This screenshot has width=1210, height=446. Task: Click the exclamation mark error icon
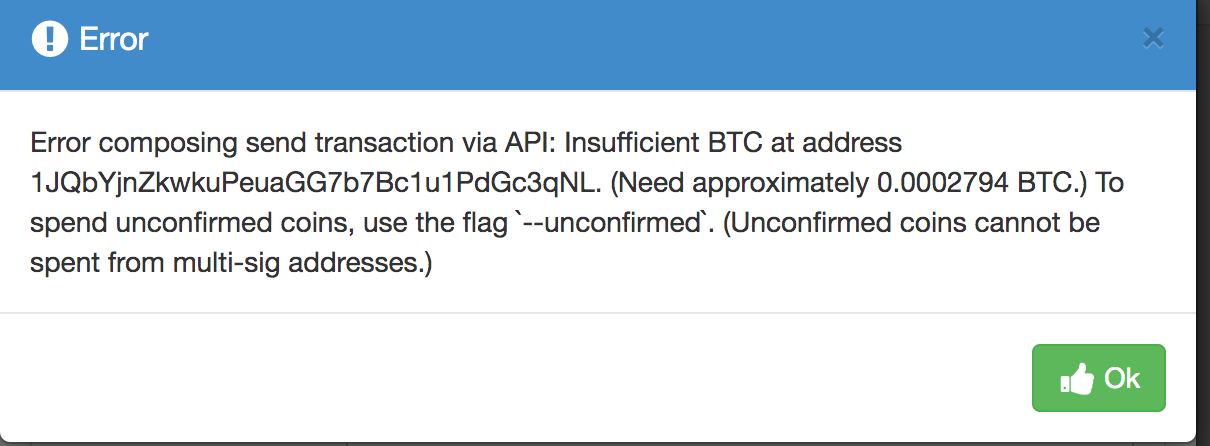point(49,40)
